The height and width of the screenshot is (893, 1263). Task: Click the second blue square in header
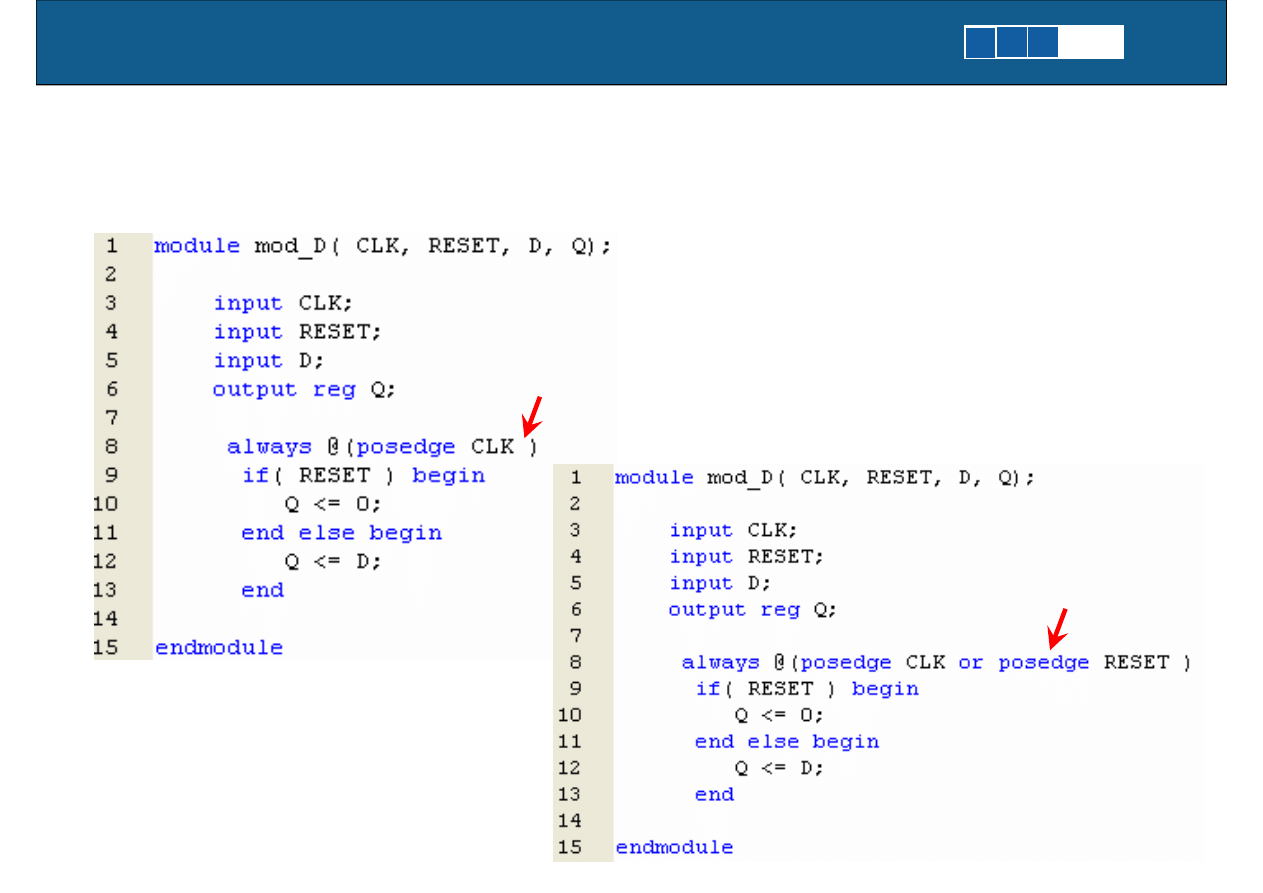[1012, 42]
